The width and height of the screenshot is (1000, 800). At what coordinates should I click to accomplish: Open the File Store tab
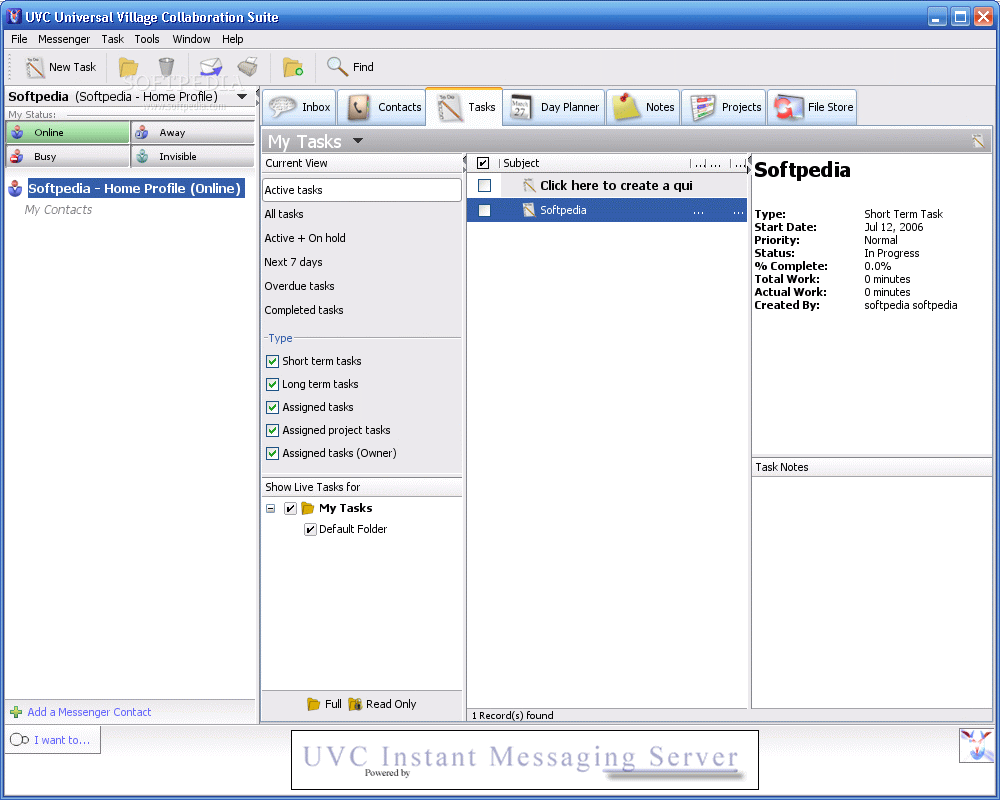[811, 107]
